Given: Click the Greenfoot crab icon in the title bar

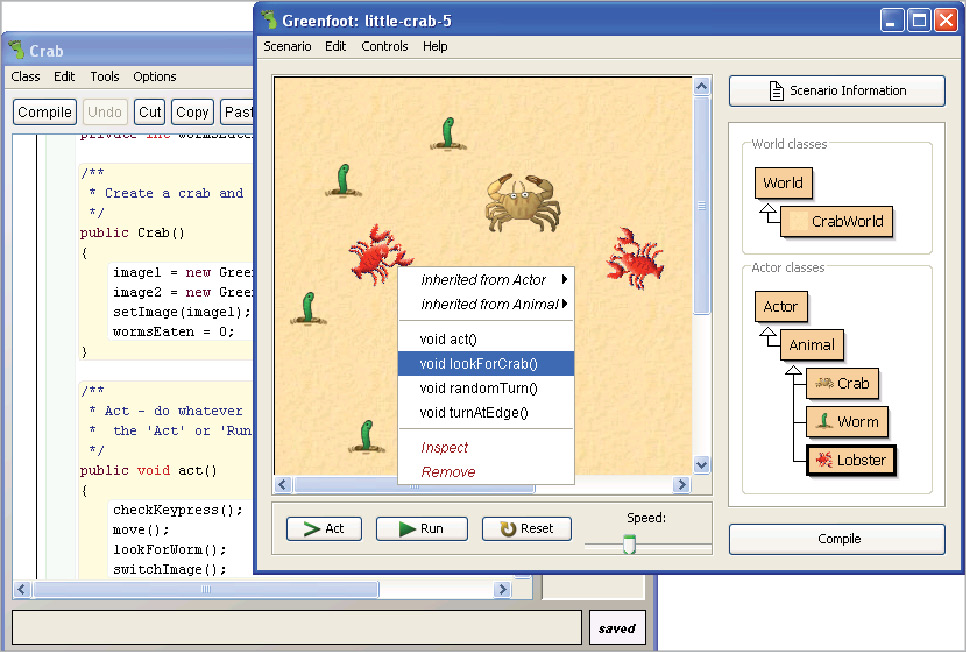Looking at the screenshot, I should pos(268,18).
